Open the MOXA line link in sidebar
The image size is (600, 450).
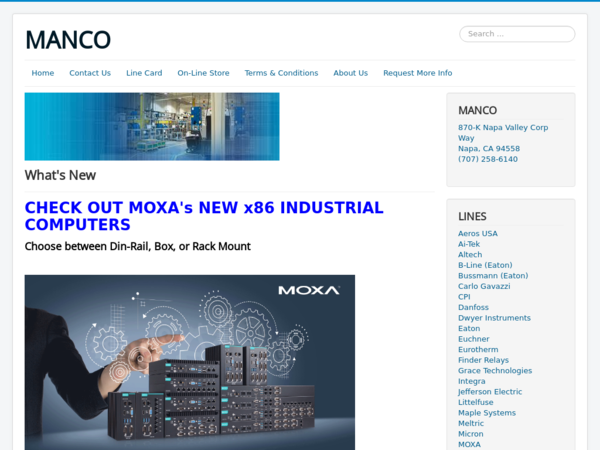click(469, 444)
